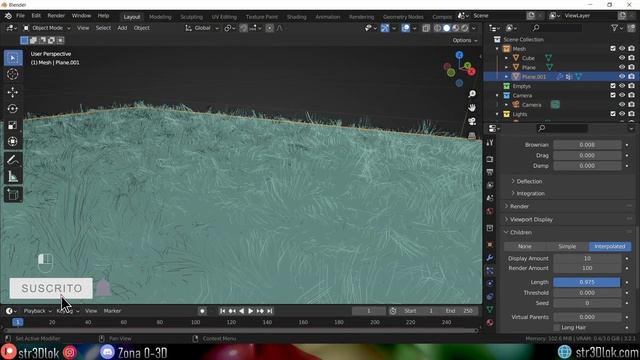The width and height of the screenshot is (640, 360).
Task: Uncheck the Mesh collection checkbox
Action: pyautogui.click(x=613, y=49)
